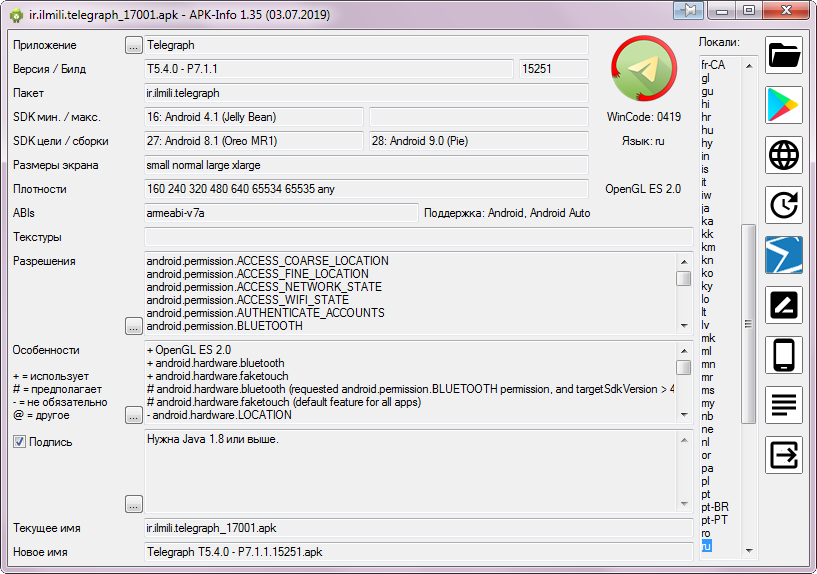Screen dimensions: 817x574
Task: Select locale fr-CA in the list
Action: coord(713,65)
